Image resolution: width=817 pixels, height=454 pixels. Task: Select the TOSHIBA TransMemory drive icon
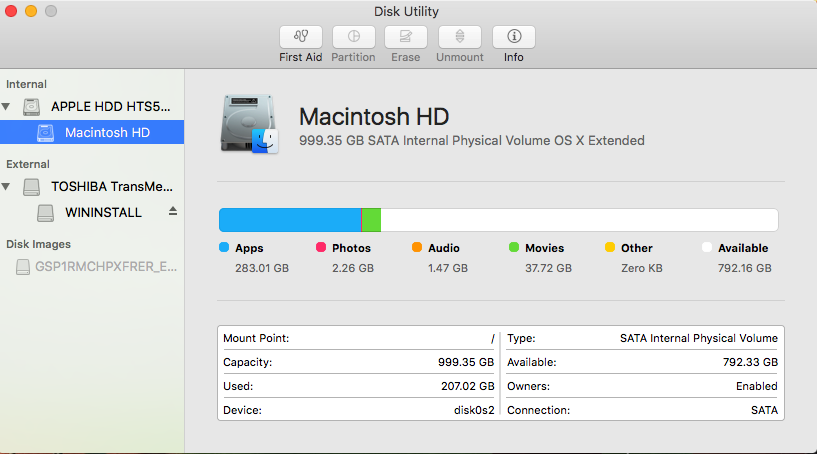[31, 187]
